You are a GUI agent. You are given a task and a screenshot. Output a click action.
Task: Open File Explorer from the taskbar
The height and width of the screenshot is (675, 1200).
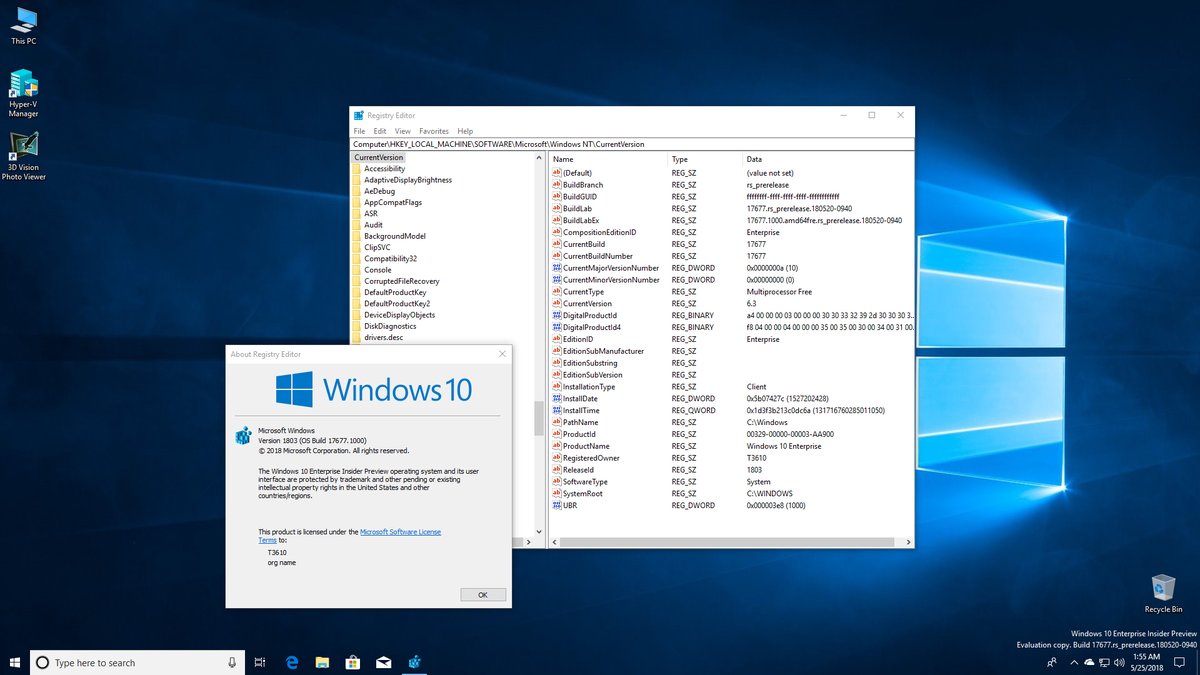[323, 662]
